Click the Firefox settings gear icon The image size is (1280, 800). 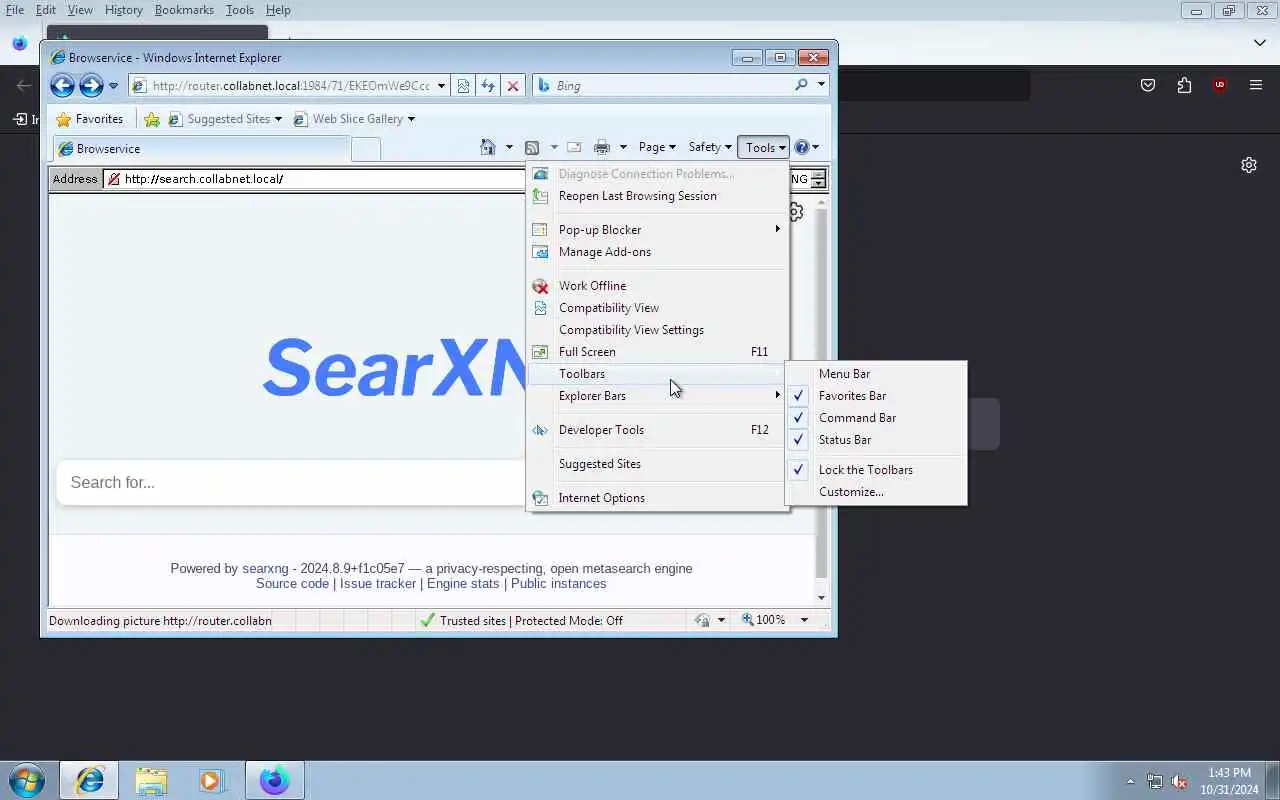pyautogui.click(x=1249, y=165)
